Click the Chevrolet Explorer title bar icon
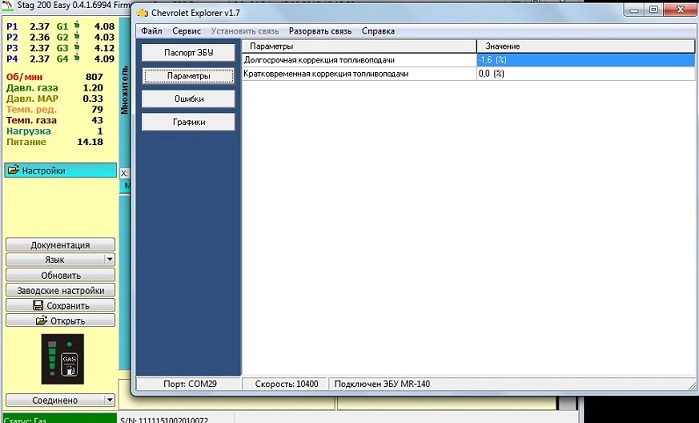 (143, 12)
